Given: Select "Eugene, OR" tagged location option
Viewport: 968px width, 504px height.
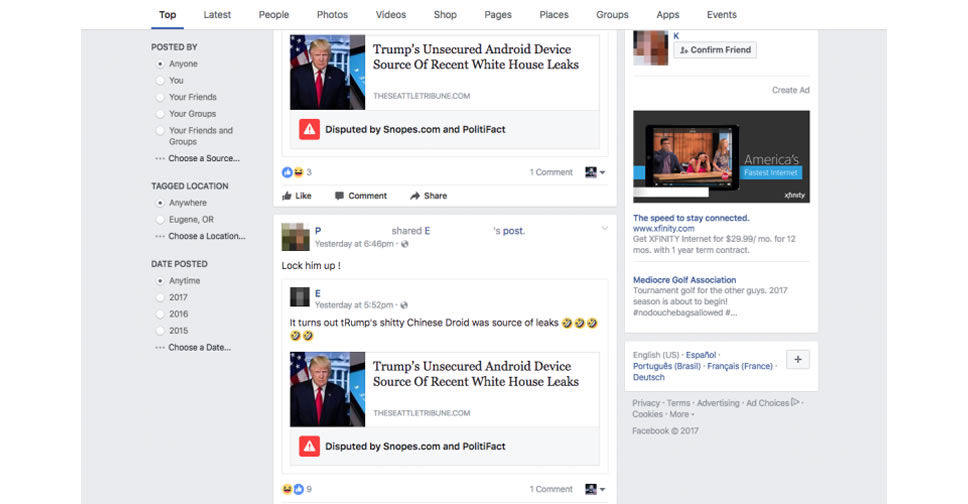Looking at the screenshot, I should click(x=160, y=220).
